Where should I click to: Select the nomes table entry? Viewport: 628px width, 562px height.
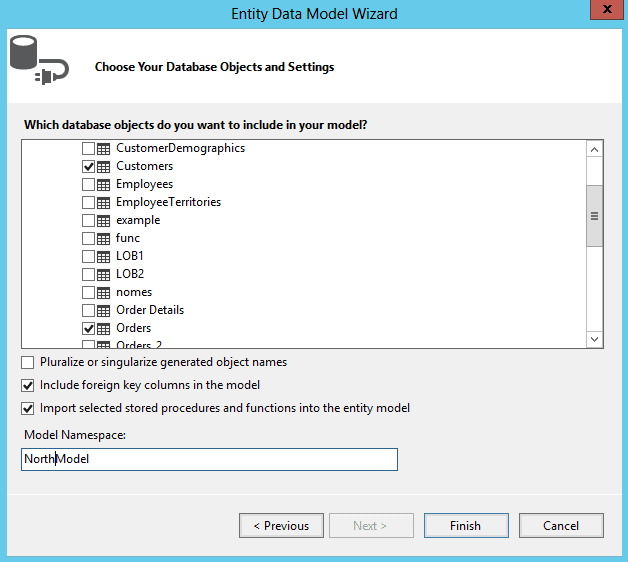[134, 292]
